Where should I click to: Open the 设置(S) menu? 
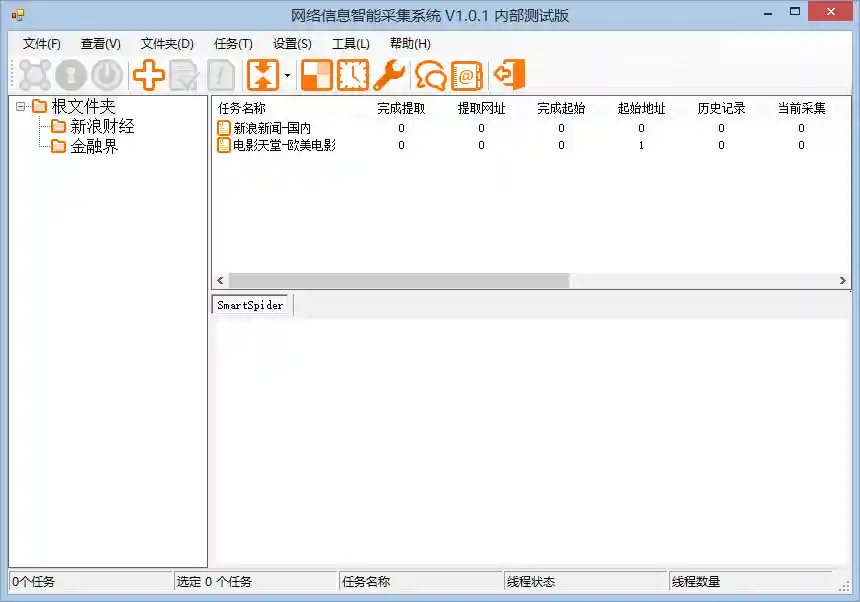[290, 43]
